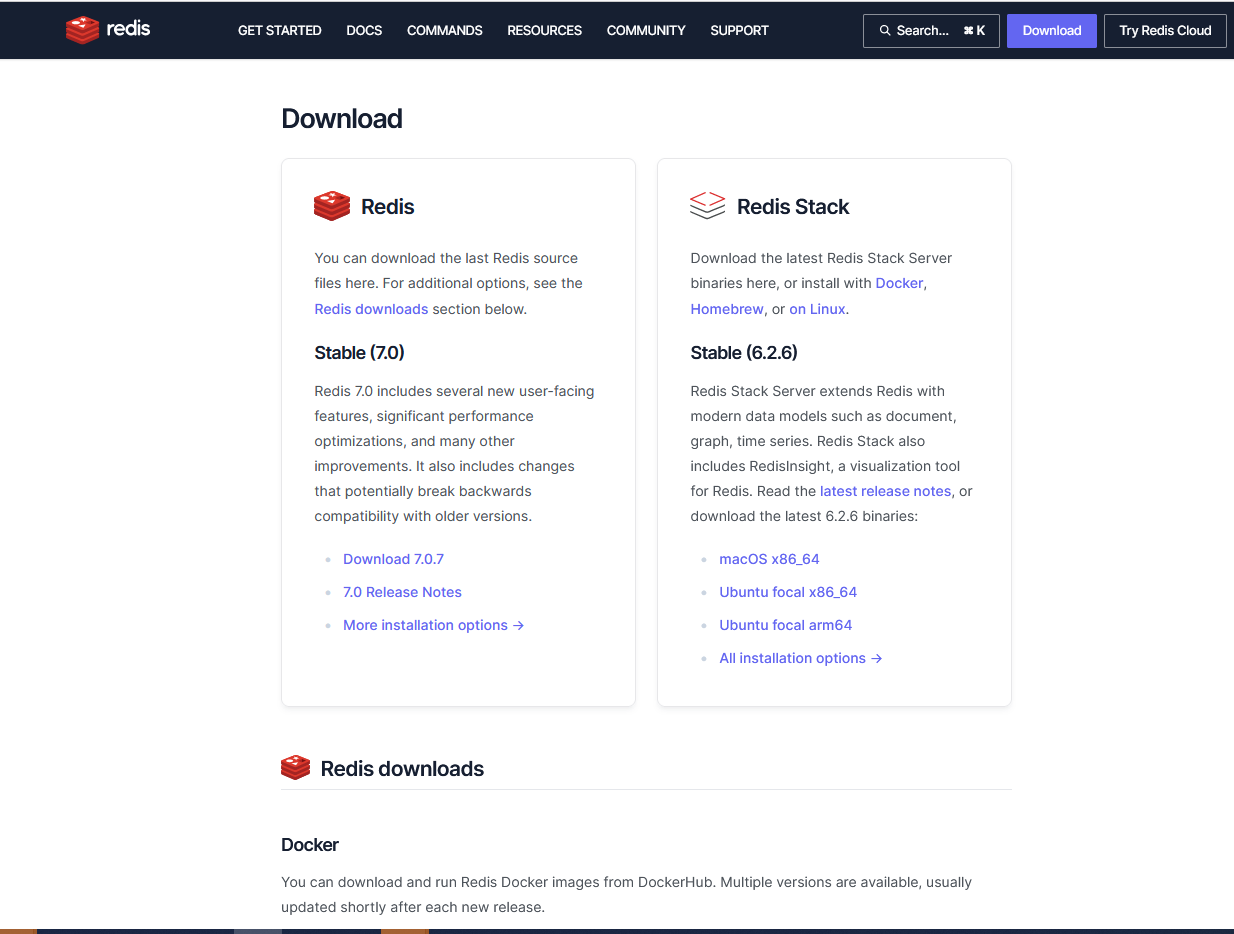This screenshot has width=1234, height=934.
Task: Click the Try Redis Cloud button
Action: (1165, 30)
